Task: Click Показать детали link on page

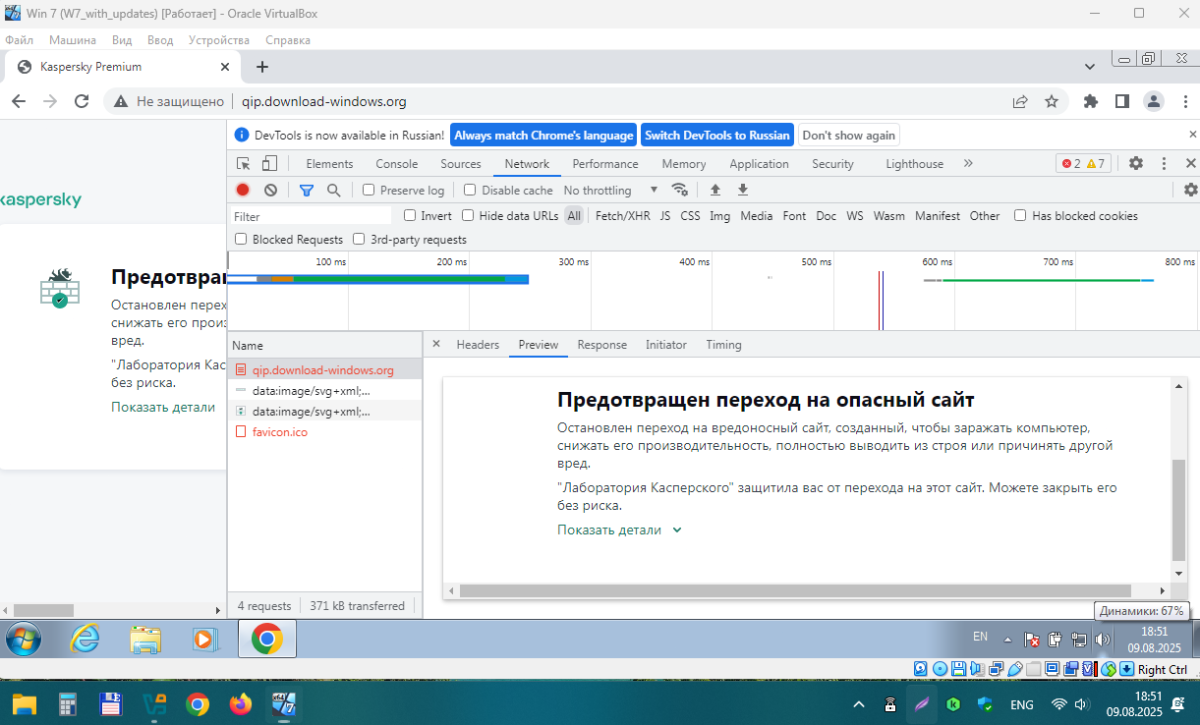Action: [x=163, y=407]
